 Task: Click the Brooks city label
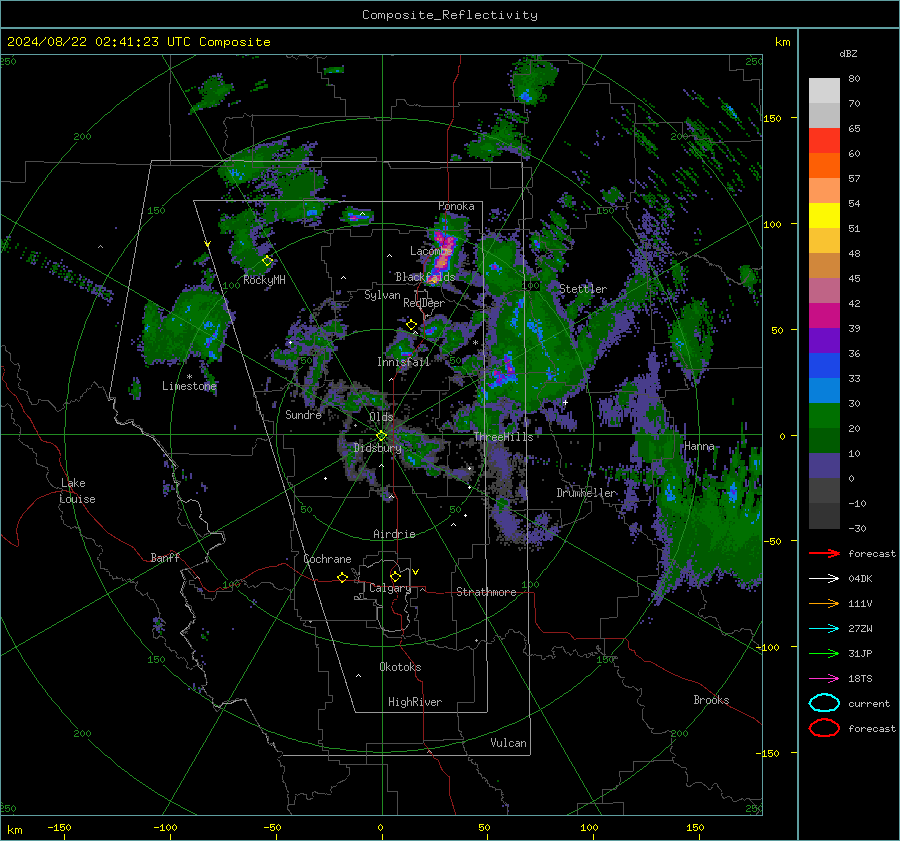point(711,700)
